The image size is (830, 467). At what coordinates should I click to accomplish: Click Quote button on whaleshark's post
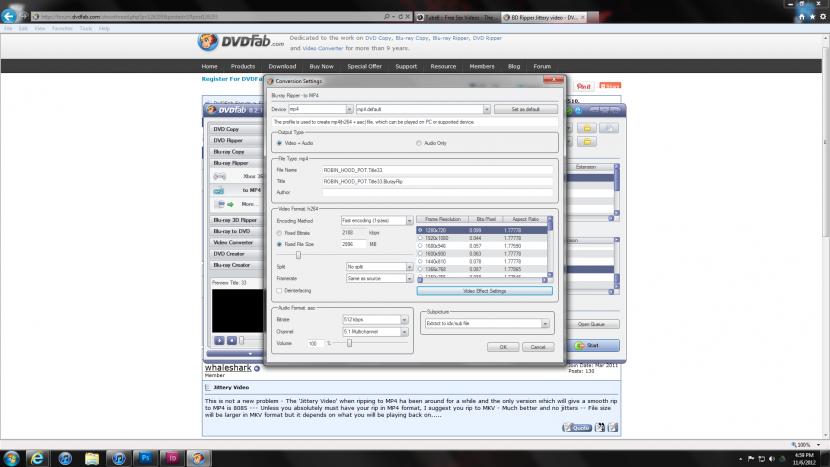tap(577, 427)
